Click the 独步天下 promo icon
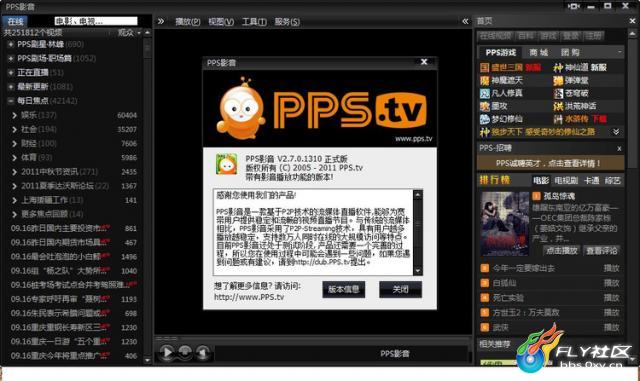 tap(484, 132)
